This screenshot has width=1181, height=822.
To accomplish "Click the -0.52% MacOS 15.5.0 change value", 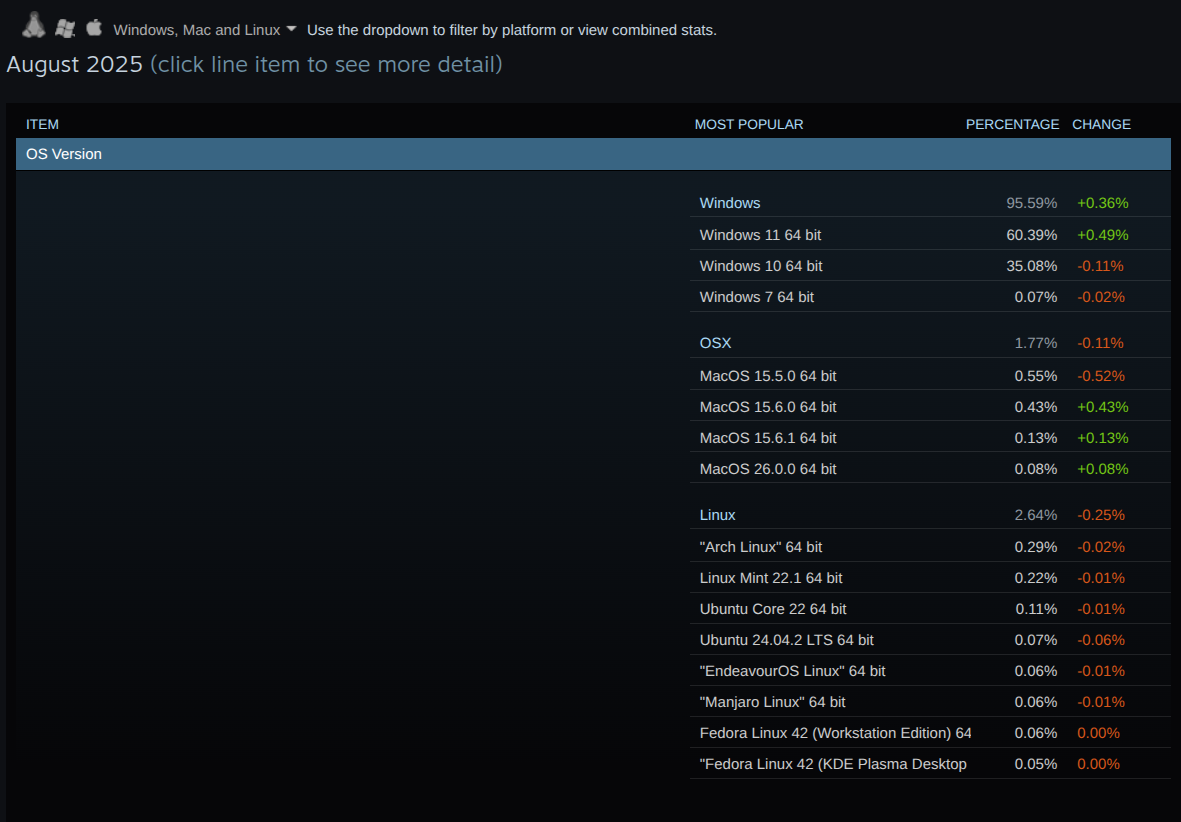I will (x=1100, y=375).
